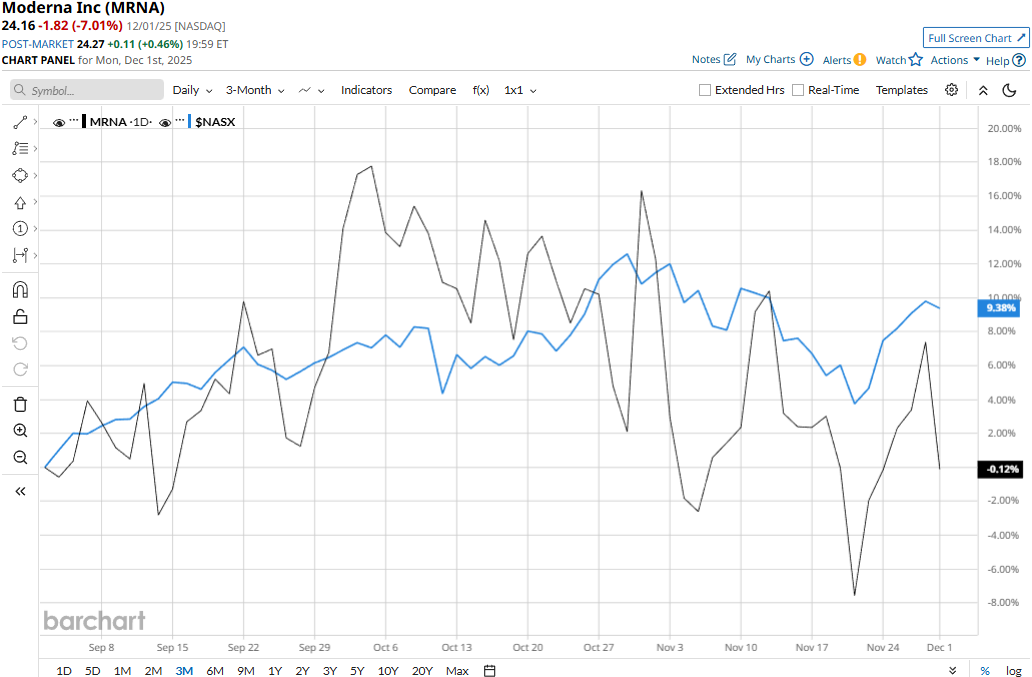
Task: Expand the trend line tool submenu arrow
Action: point(35,122)
